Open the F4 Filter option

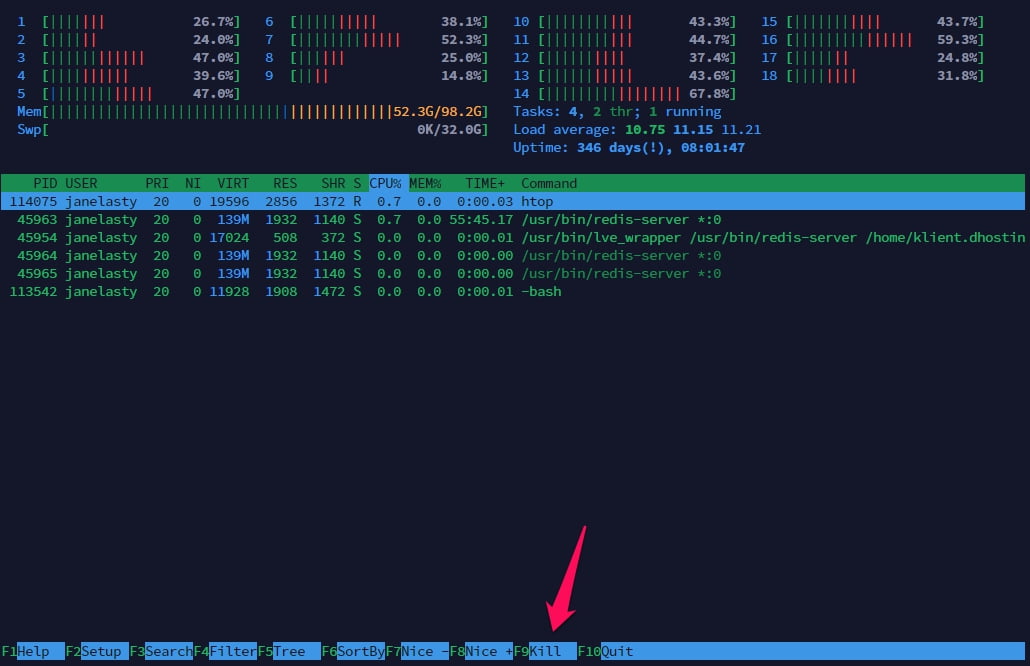tap(225, 651)
